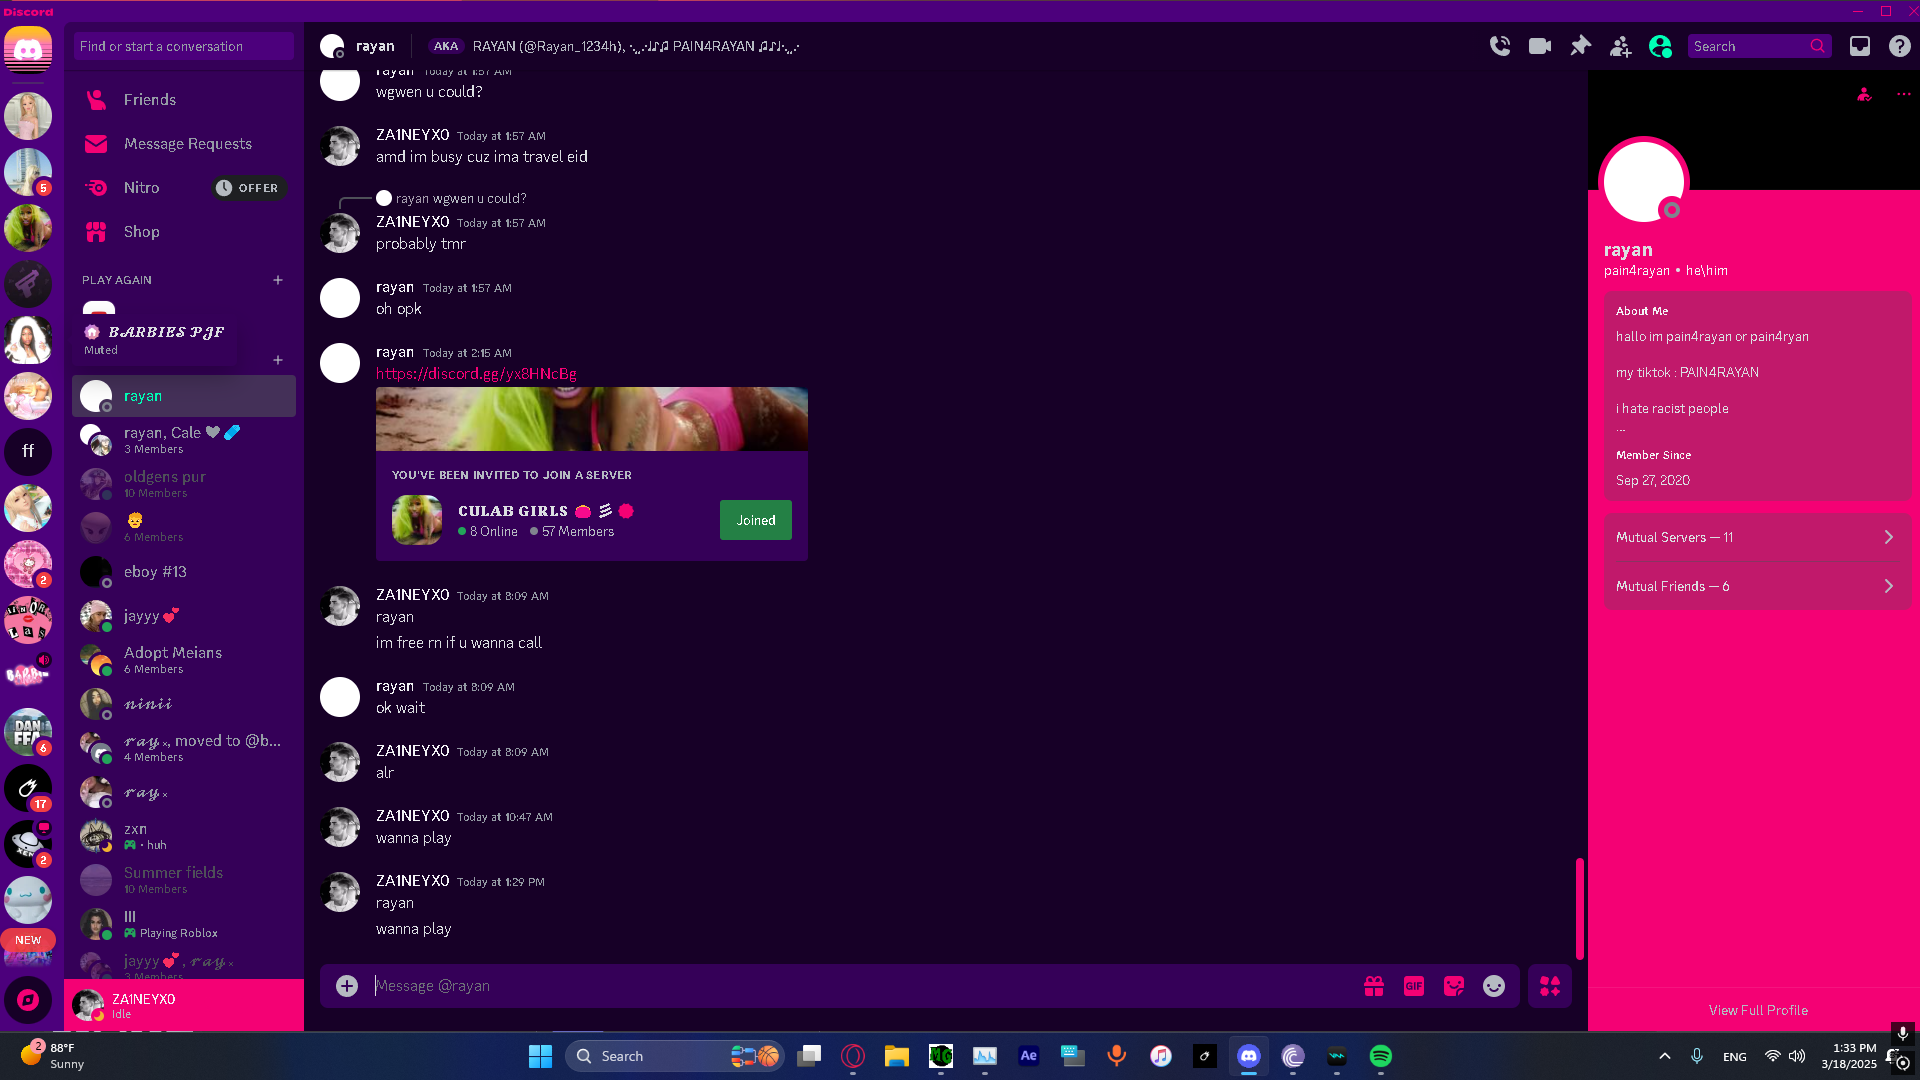Screen dimensions: 1920x1080
Task: Open Message Requests
Action: tap(187, 144)
